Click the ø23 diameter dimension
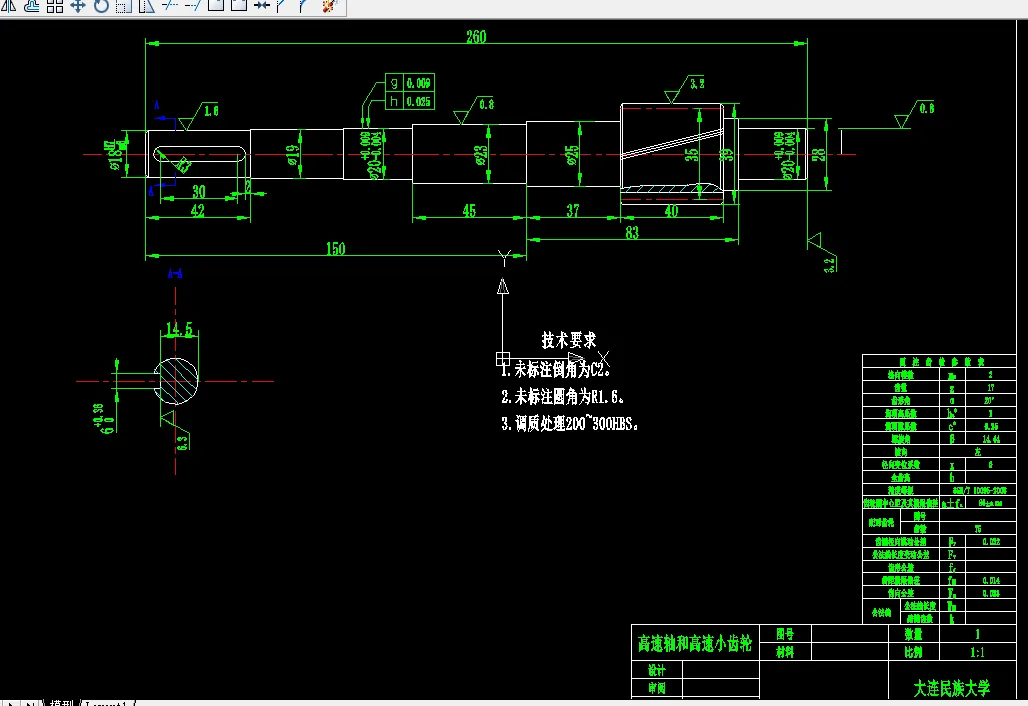Screen dimensions: 1028x706 pyautogui.click(x=481, y=155)
